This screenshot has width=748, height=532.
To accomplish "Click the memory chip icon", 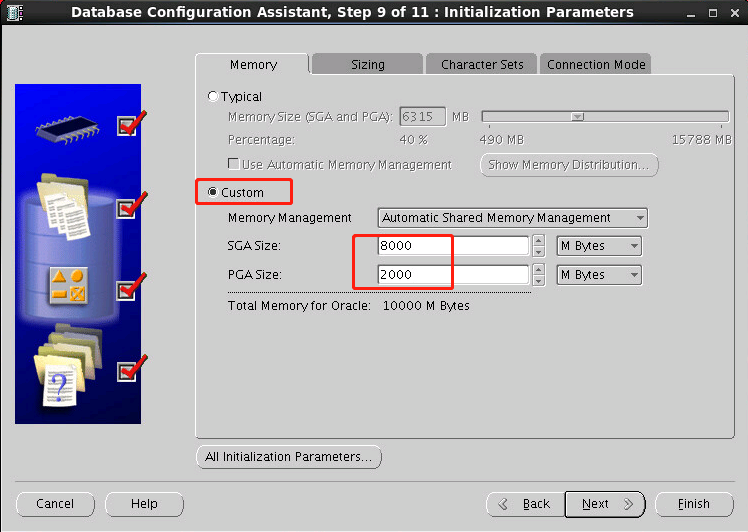I will (67, 129).
